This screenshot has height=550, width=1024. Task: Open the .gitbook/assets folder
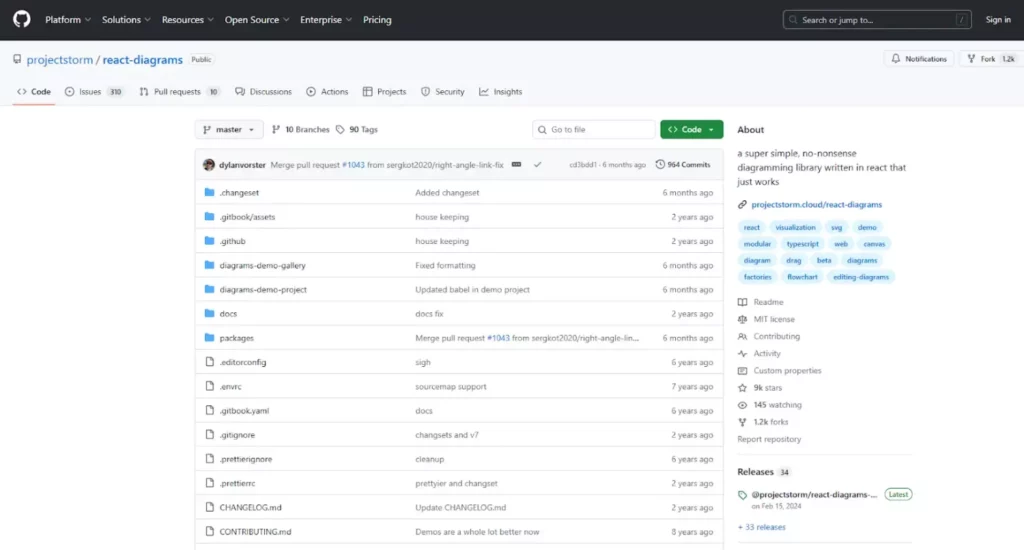point(247,217)
